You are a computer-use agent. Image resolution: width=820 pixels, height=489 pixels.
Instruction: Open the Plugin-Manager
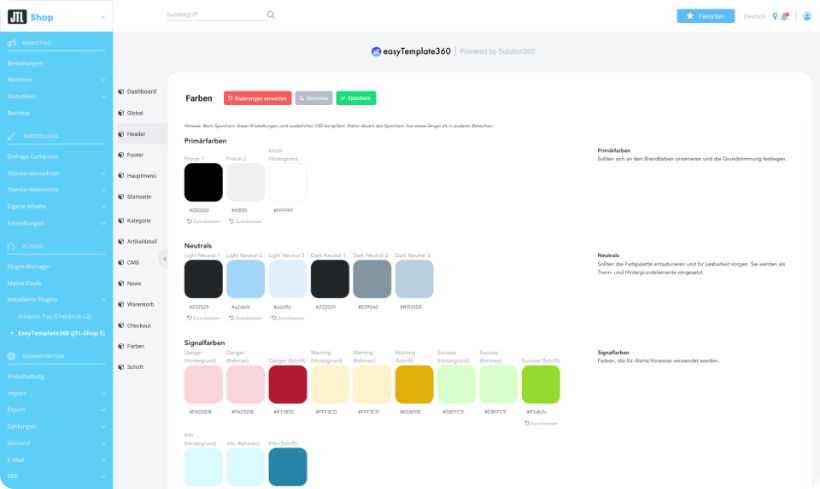[x=29, y=266]
